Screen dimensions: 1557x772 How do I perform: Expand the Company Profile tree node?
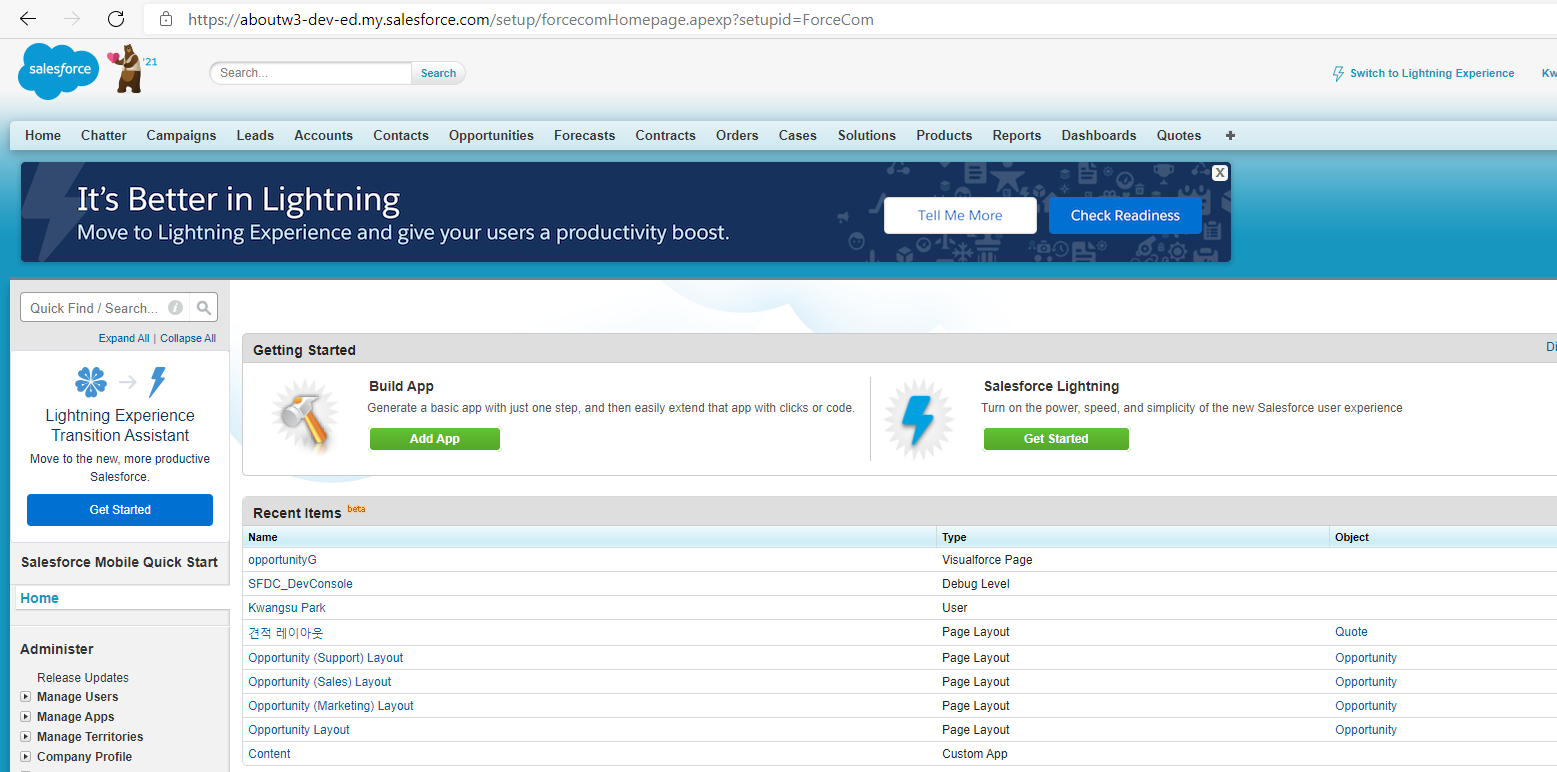pos(26,757)
